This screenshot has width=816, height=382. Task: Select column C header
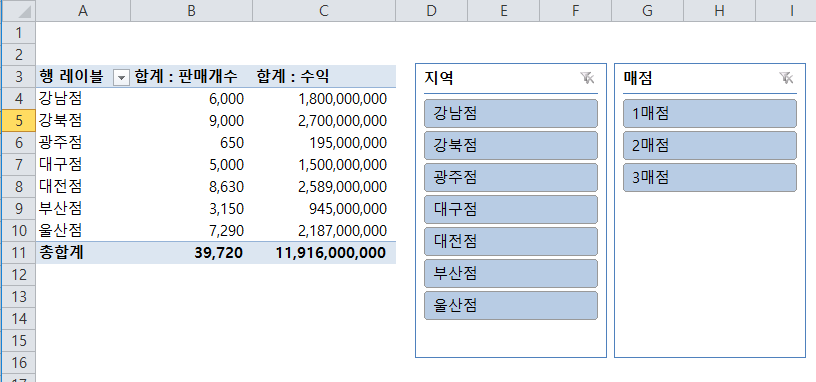(x=324, y=11)
